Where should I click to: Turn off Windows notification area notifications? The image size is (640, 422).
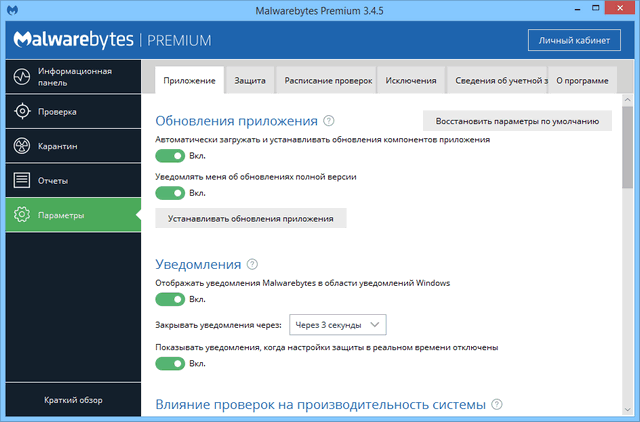(x=170, y=299)
